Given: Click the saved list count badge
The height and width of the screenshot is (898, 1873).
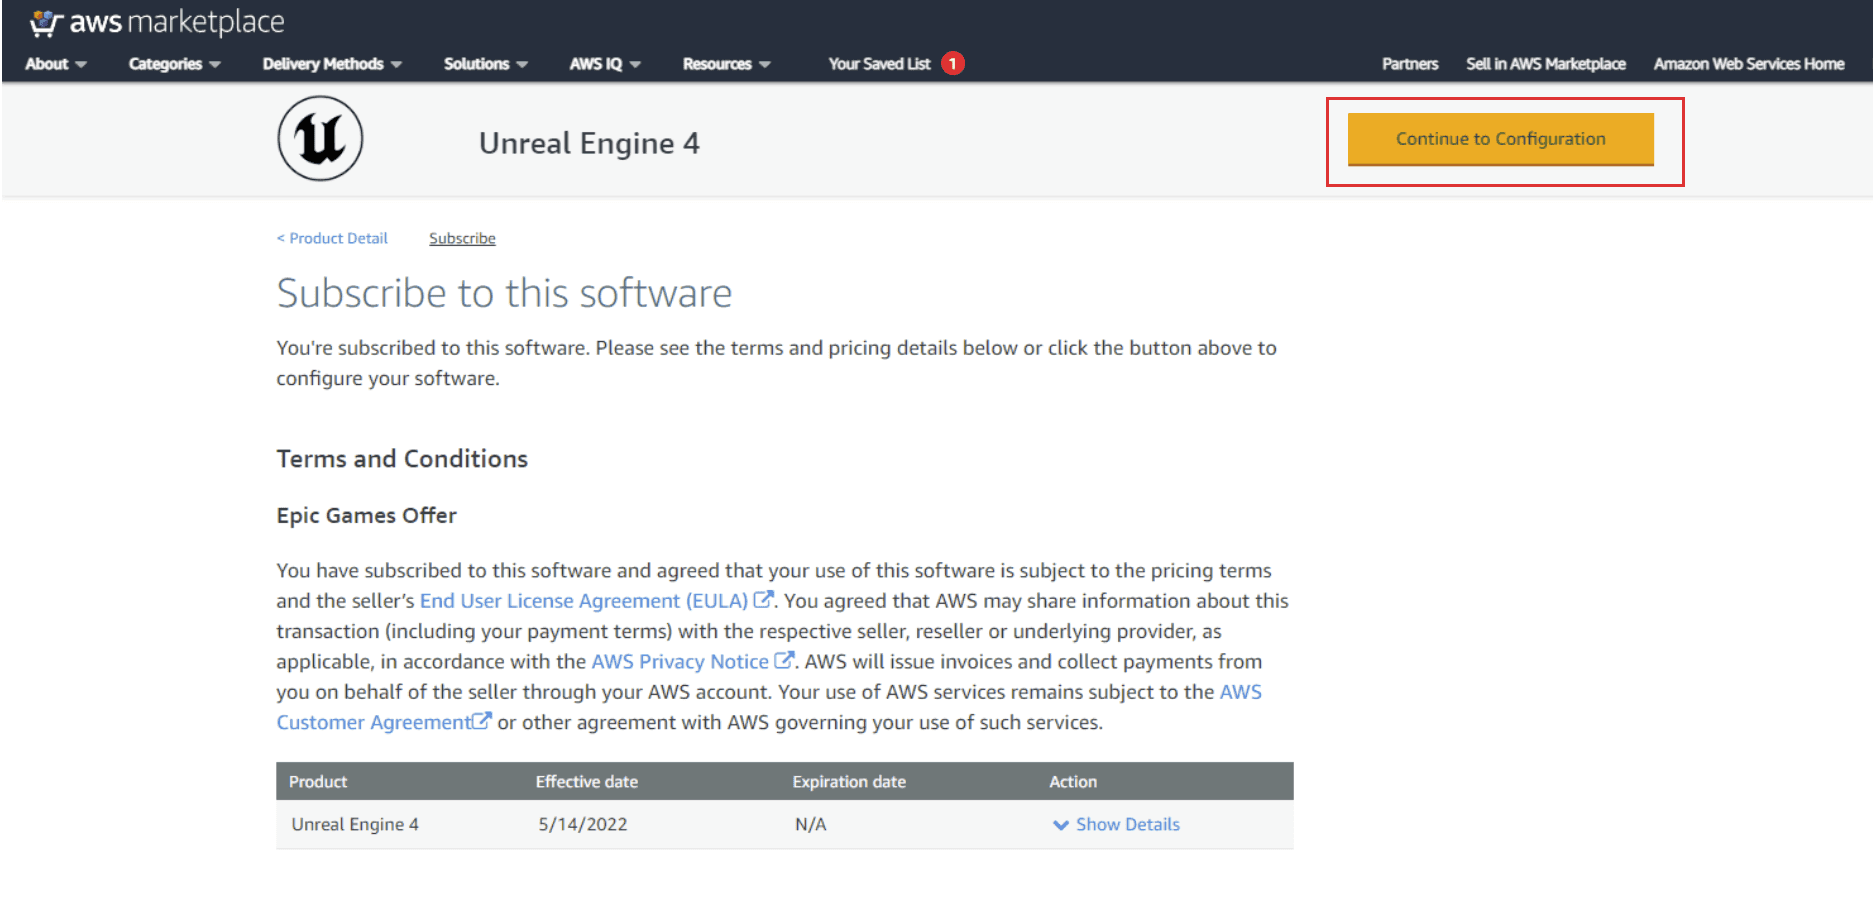Looking at the screenshot, I should pyautogui.click(x=953, y=63).
